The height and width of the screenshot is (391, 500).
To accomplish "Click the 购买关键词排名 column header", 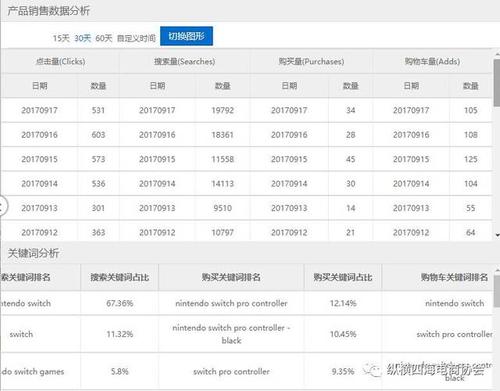I will click(x=231, y=277).
